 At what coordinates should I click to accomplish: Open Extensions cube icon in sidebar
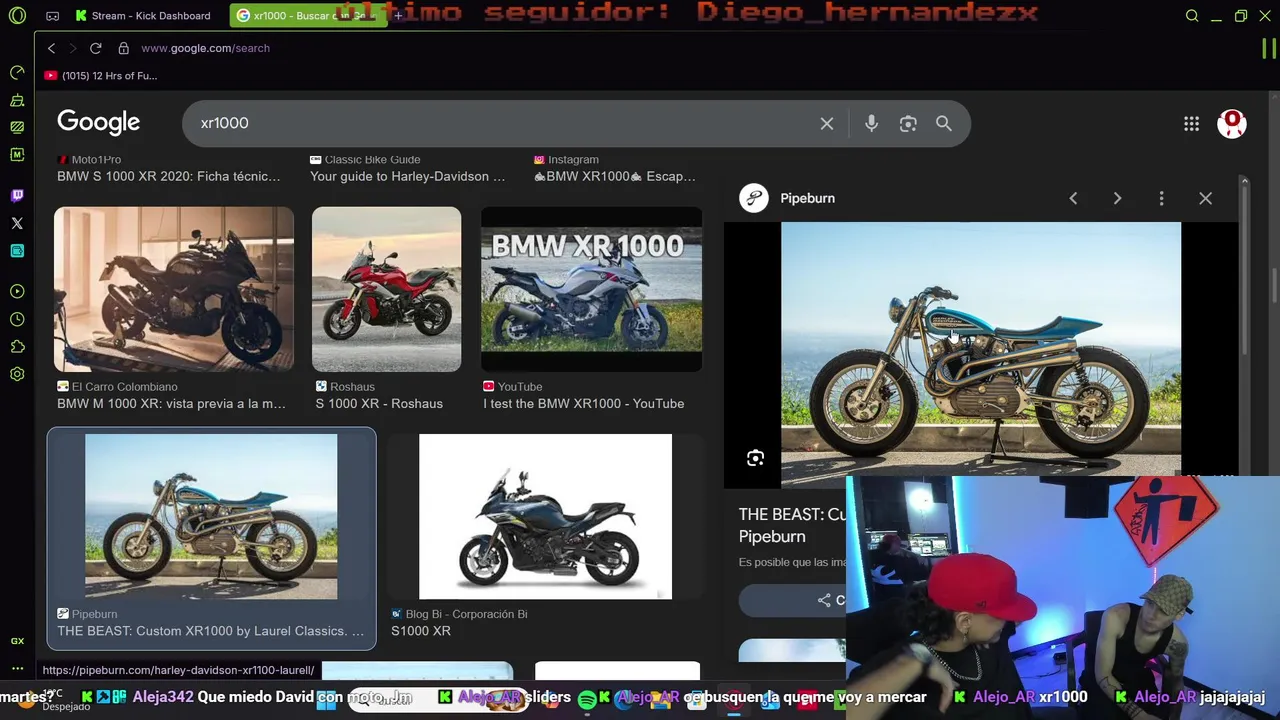[17, 347]
